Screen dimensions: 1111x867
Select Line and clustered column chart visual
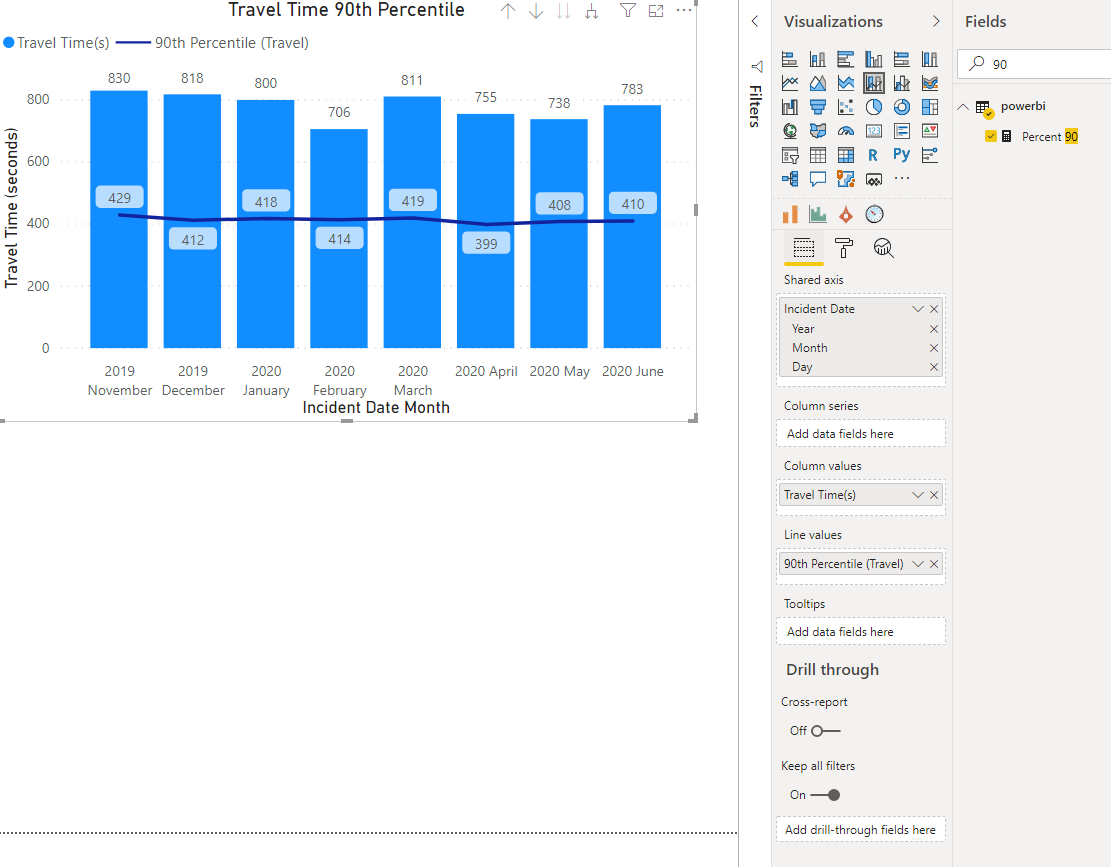click(x=901, y=84)
